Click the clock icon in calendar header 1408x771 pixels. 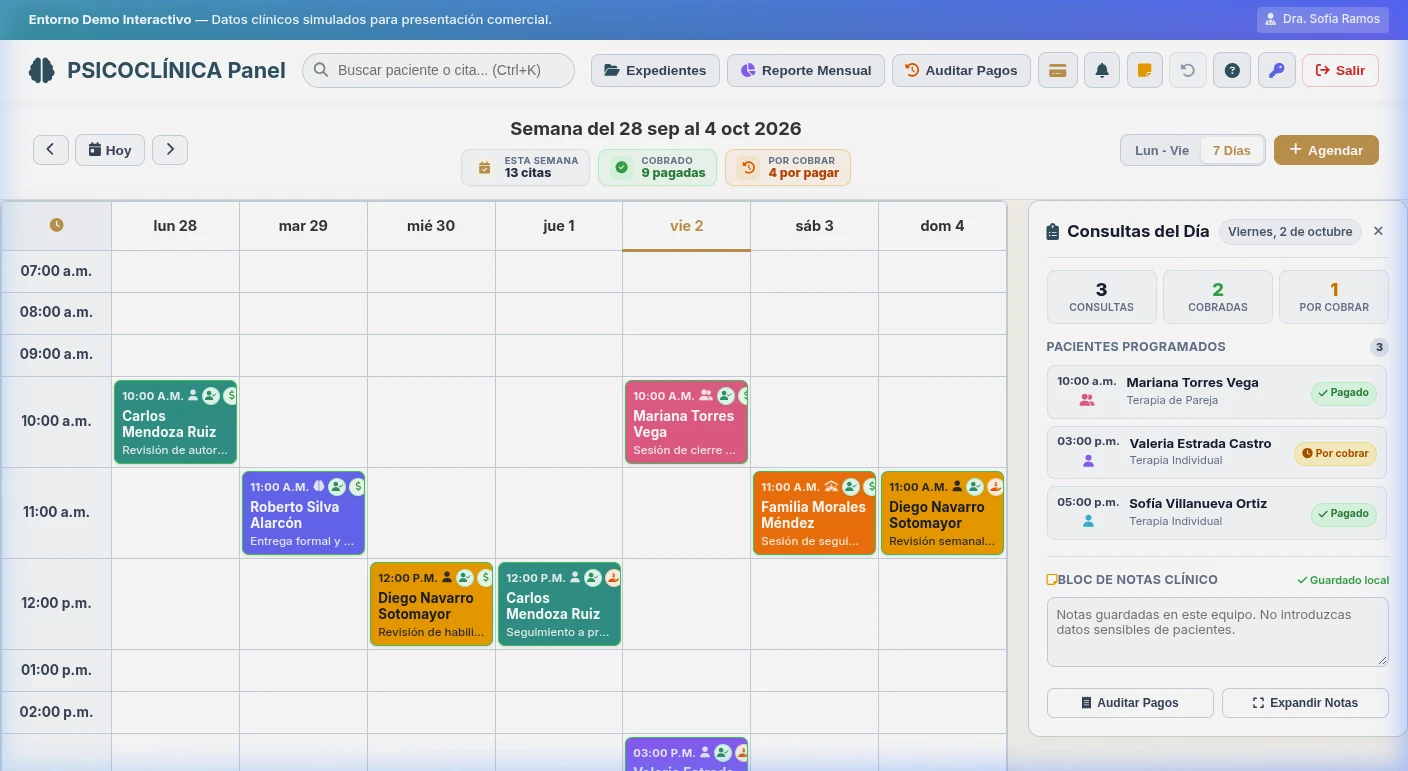click(x=57, y=225)
